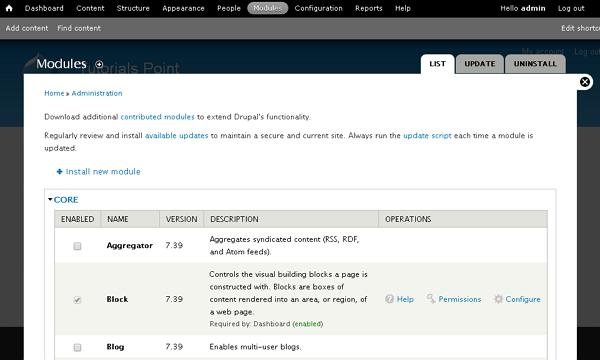Open the update script link

pos(427,135)
